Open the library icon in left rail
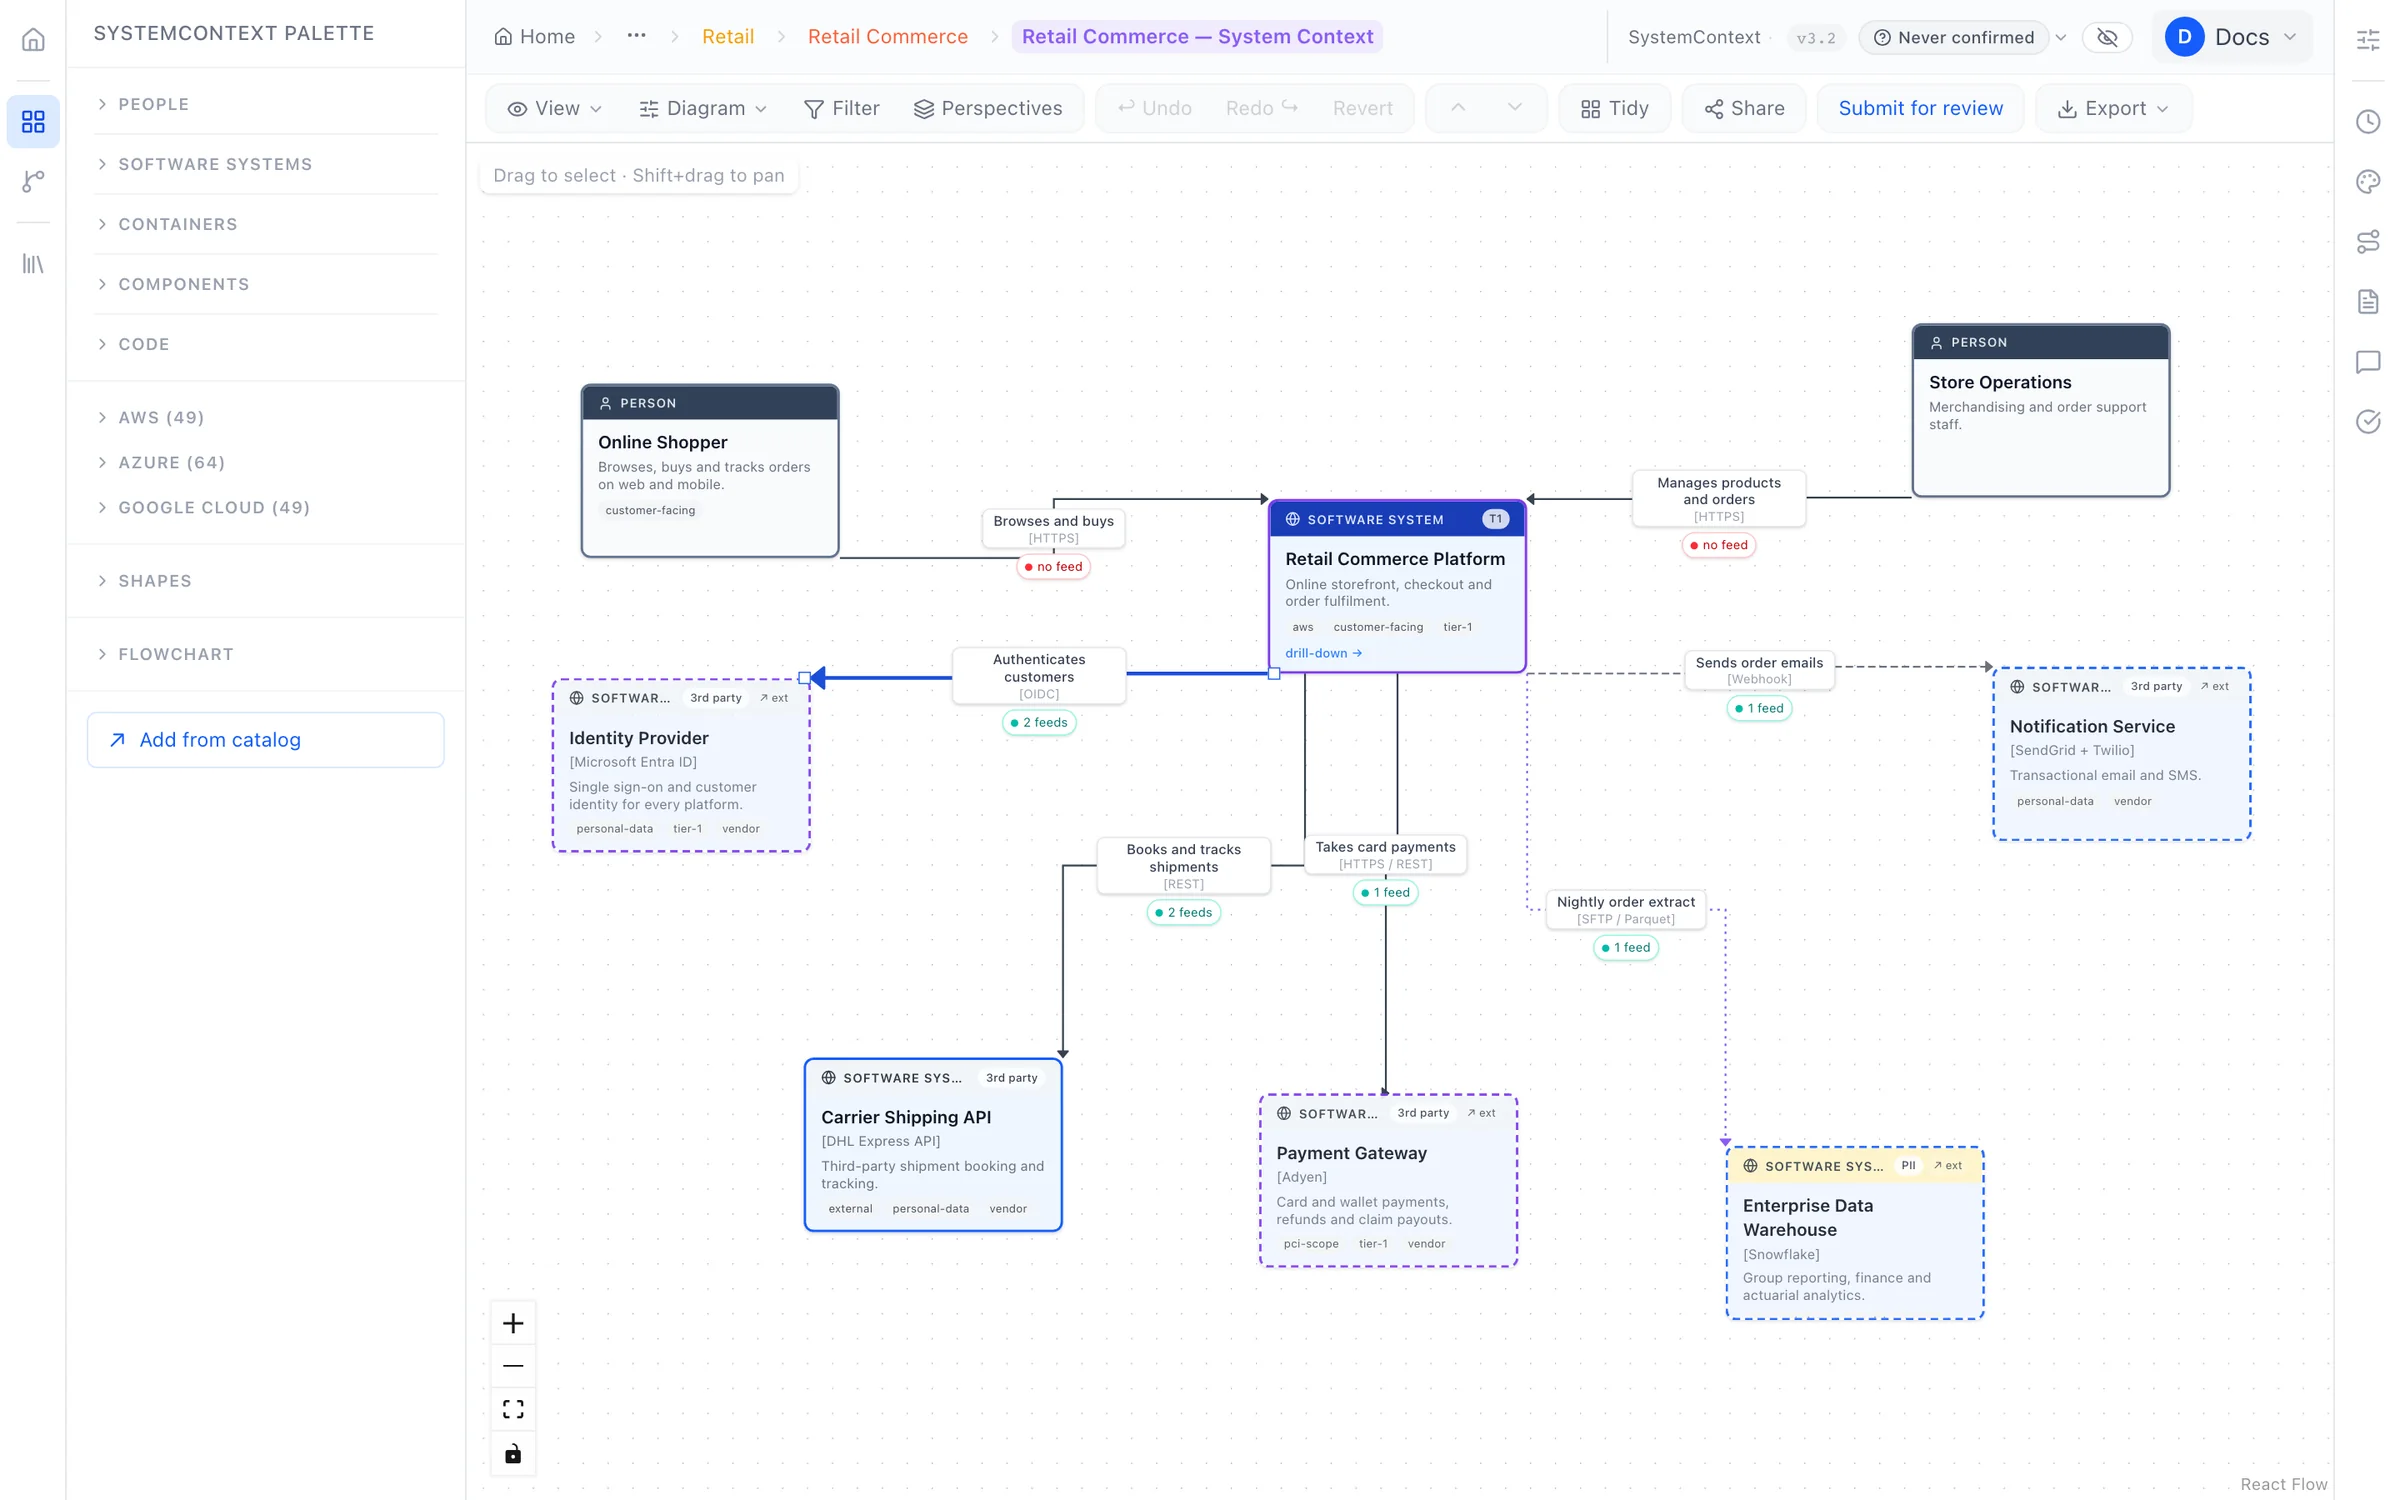This screenshot has height=1500, width=2400. [33, 264]
